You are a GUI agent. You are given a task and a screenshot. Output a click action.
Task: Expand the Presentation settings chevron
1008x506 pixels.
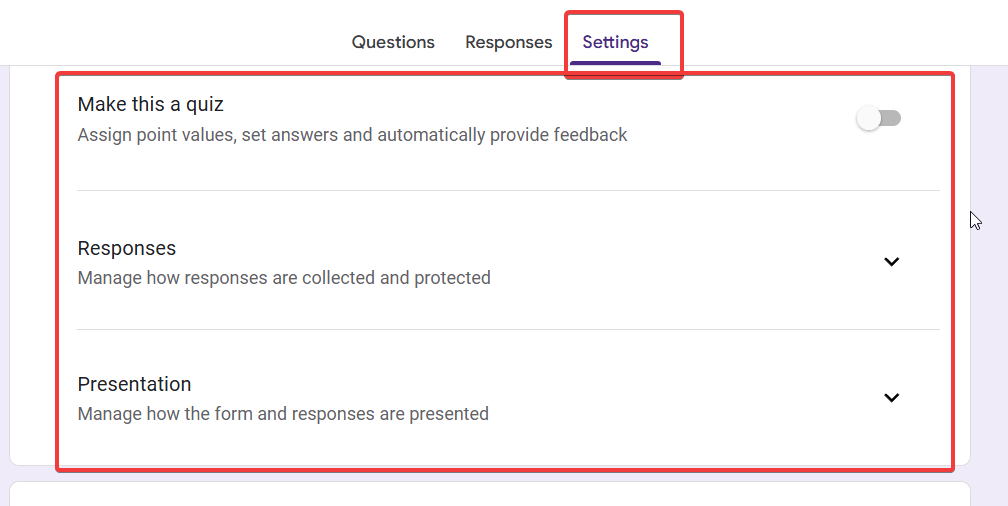click(x=892, y=398)
